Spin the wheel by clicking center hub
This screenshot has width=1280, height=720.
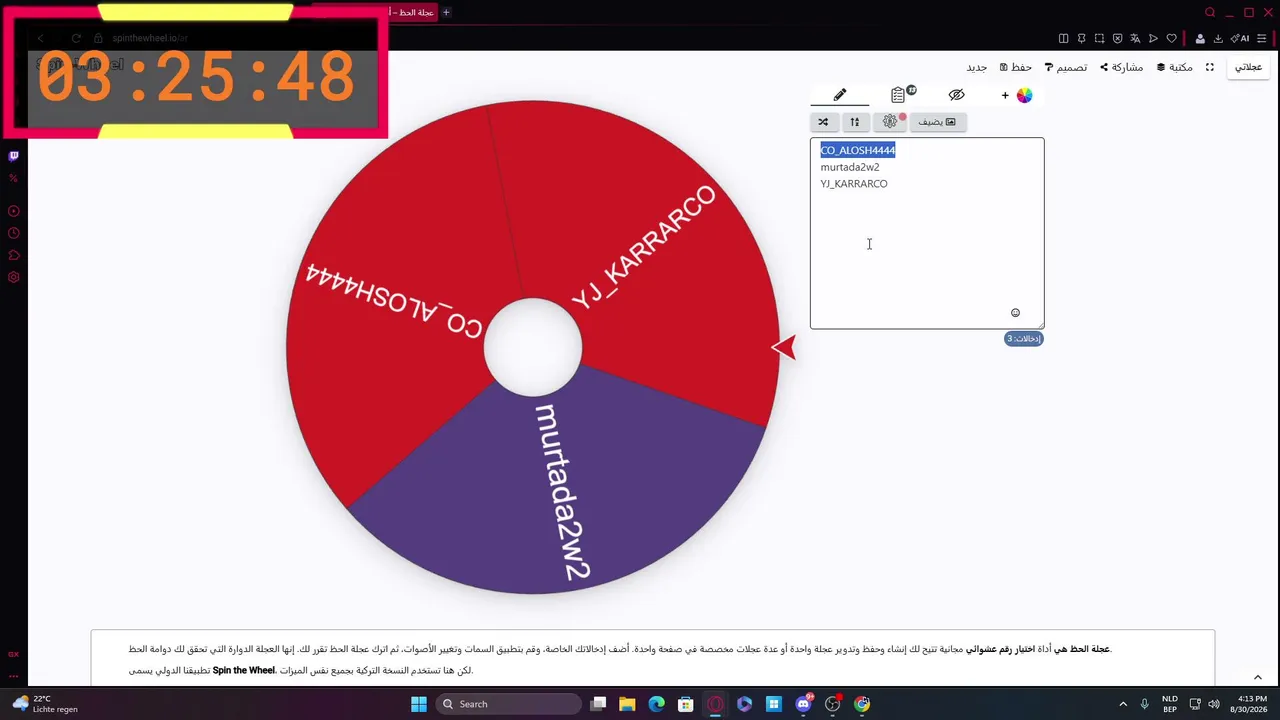coord(533,348)
